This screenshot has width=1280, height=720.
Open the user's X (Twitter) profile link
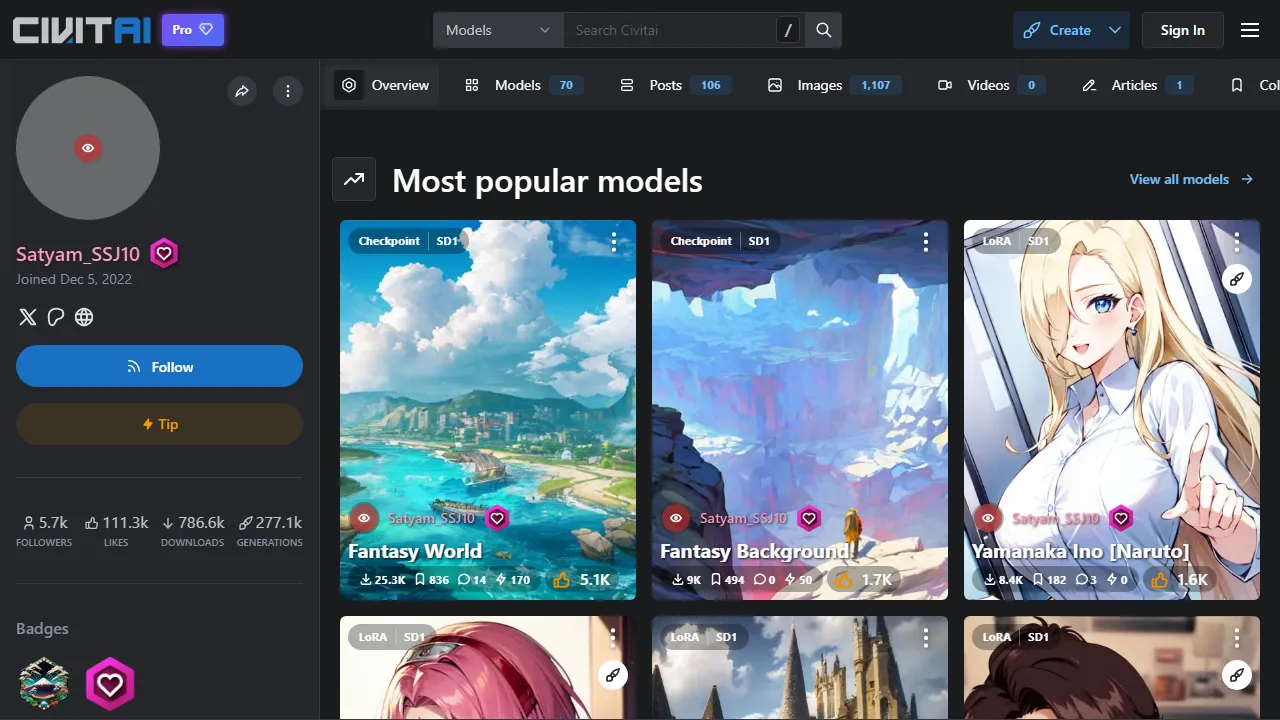27,317
